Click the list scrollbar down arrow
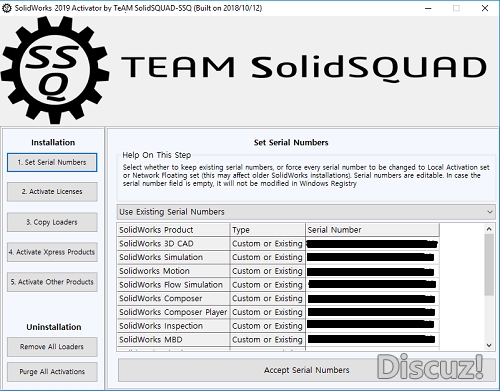 click(x=489, y=345)
